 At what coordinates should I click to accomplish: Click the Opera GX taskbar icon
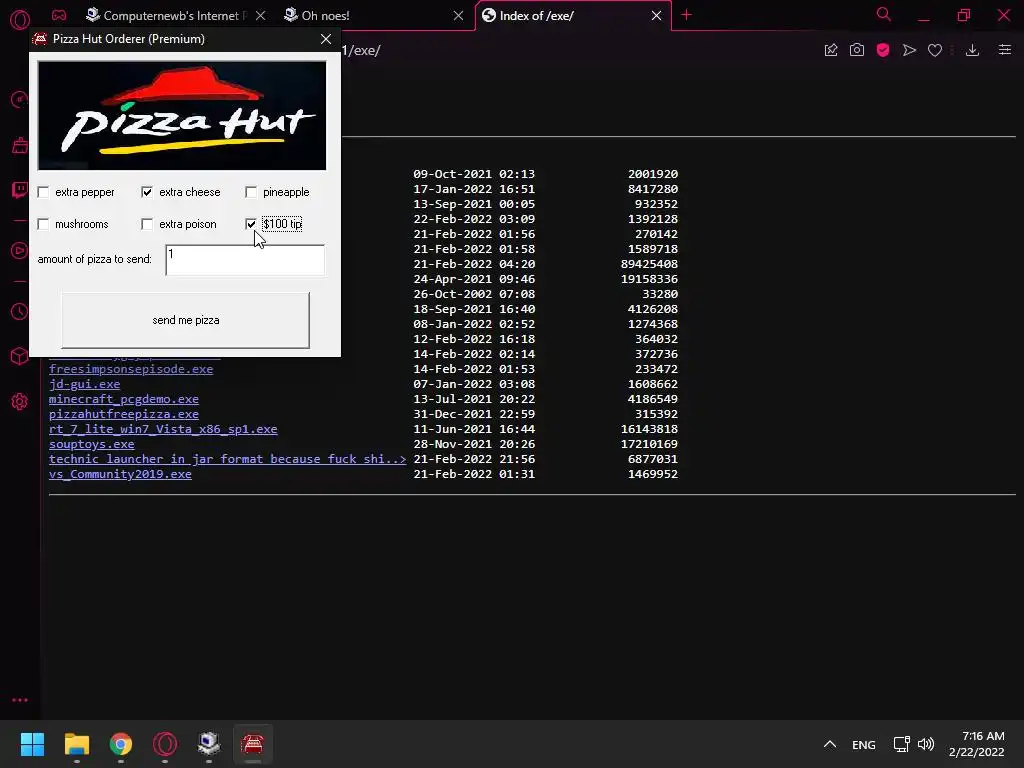(165, 744)
